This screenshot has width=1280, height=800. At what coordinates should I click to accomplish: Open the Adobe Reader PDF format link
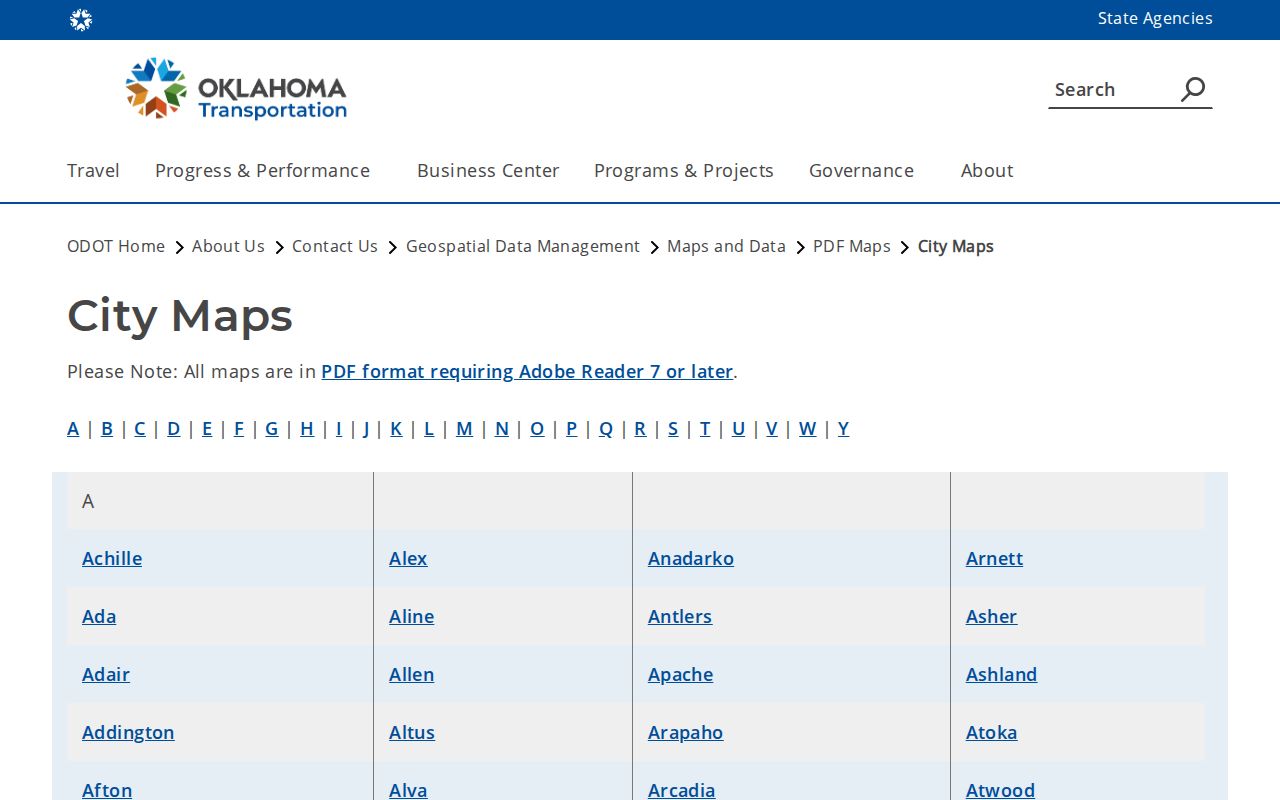click(527, 371)
